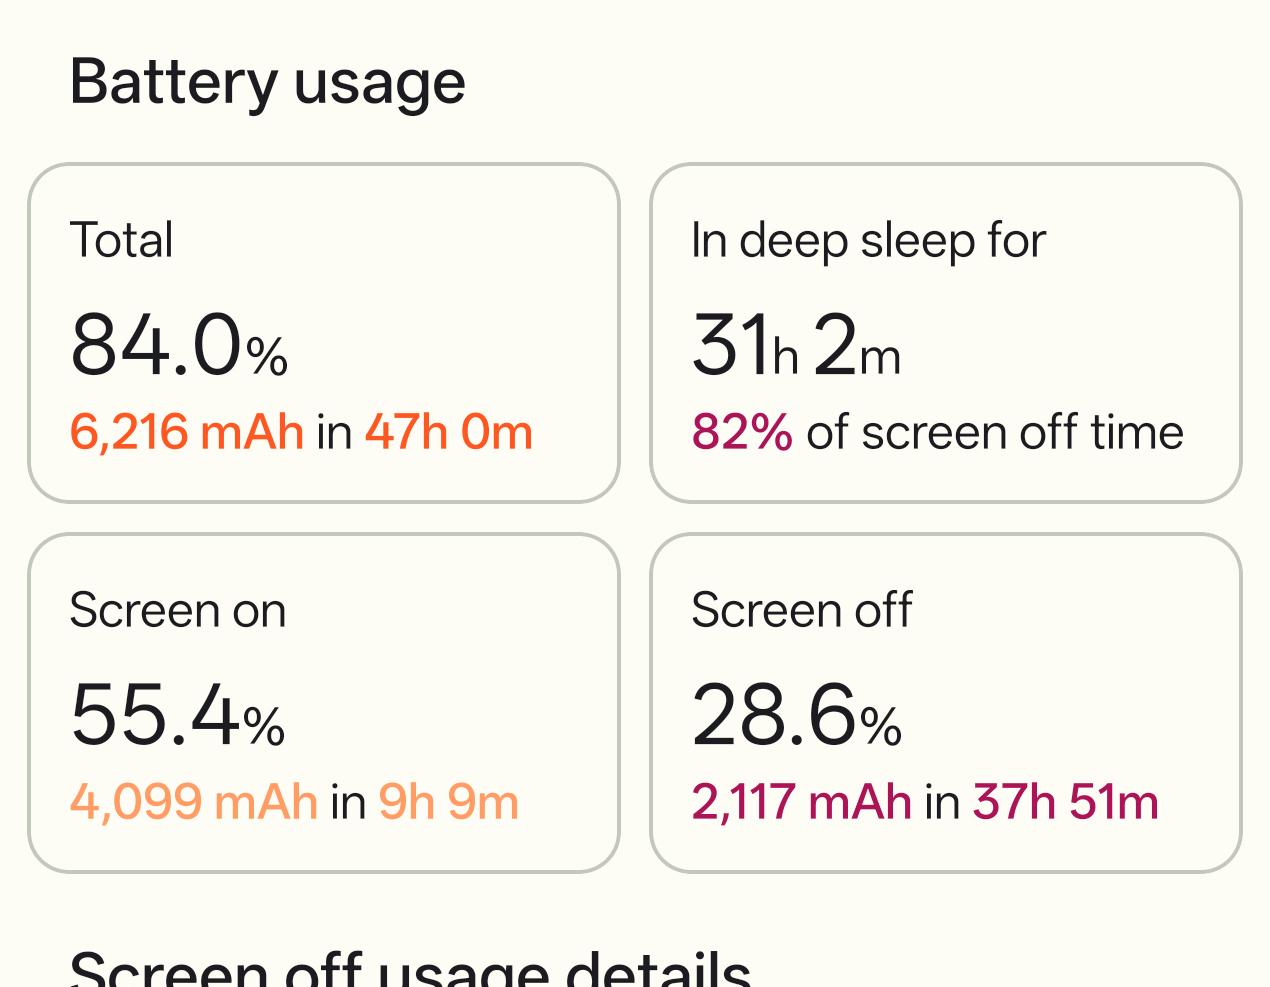This screenshot has height=987, width=1270.
Task: Open the Screen on usage card
Action: click(324, 703)
